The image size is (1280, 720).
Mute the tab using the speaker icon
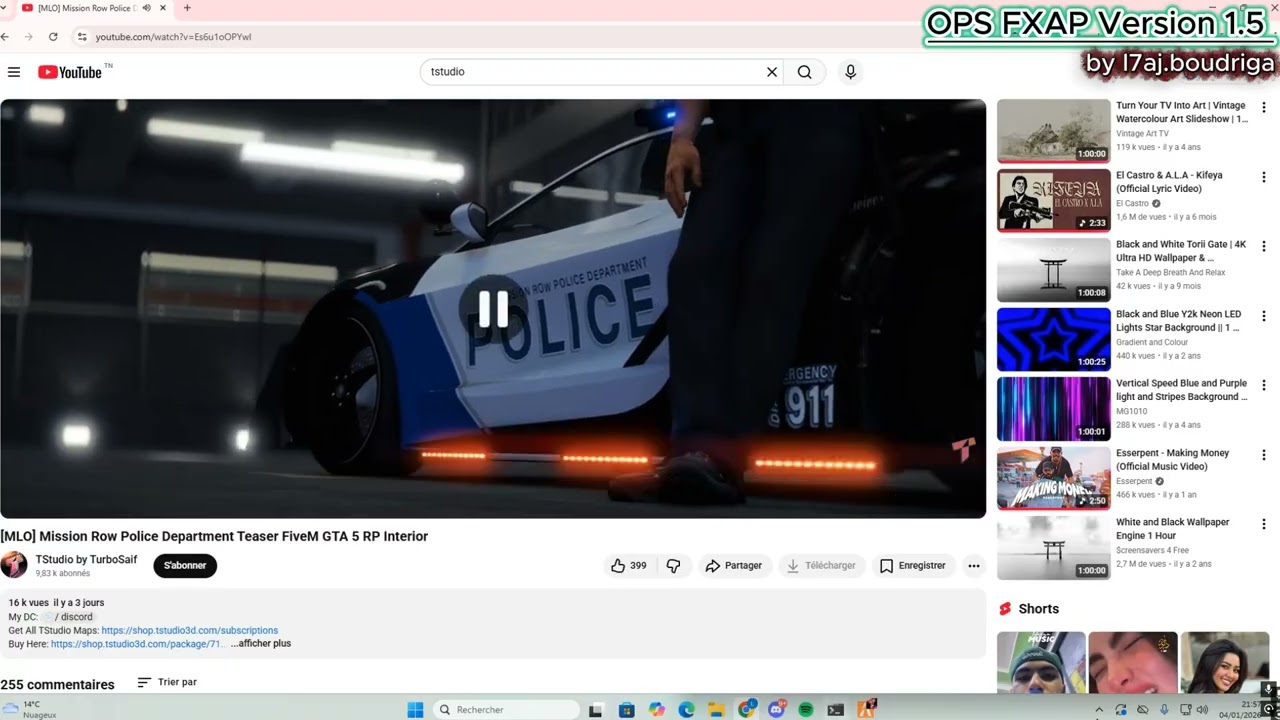click(146, 8)
